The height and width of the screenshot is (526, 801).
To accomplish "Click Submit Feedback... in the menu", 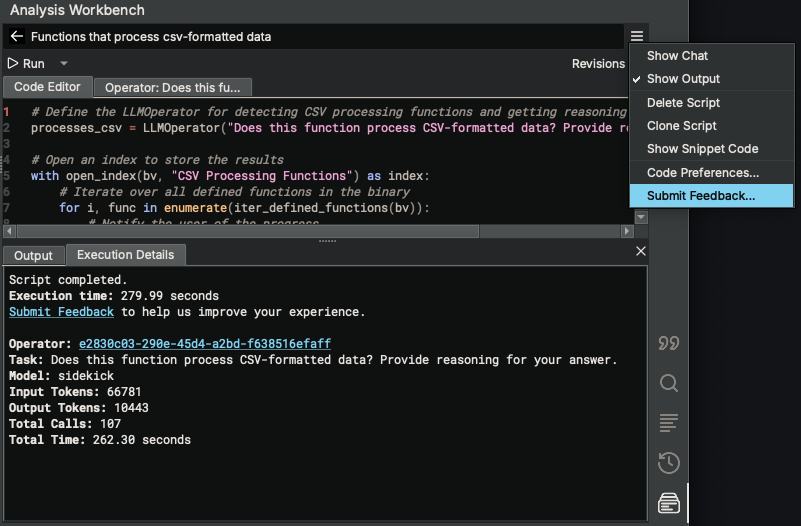I will [712, 196].
